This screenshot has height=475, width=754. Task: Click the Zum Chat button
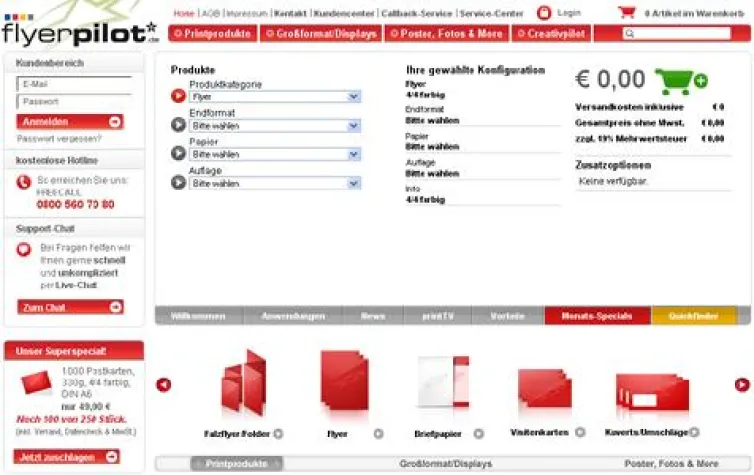click(x=70, y=307)
